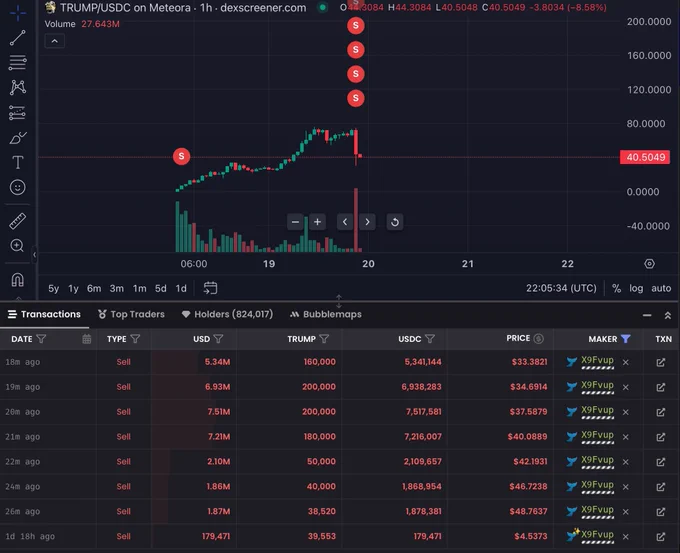Activate the zoom in tool
Image resolution: width=680 pixels, height=553 pixels.
point(17,246)
